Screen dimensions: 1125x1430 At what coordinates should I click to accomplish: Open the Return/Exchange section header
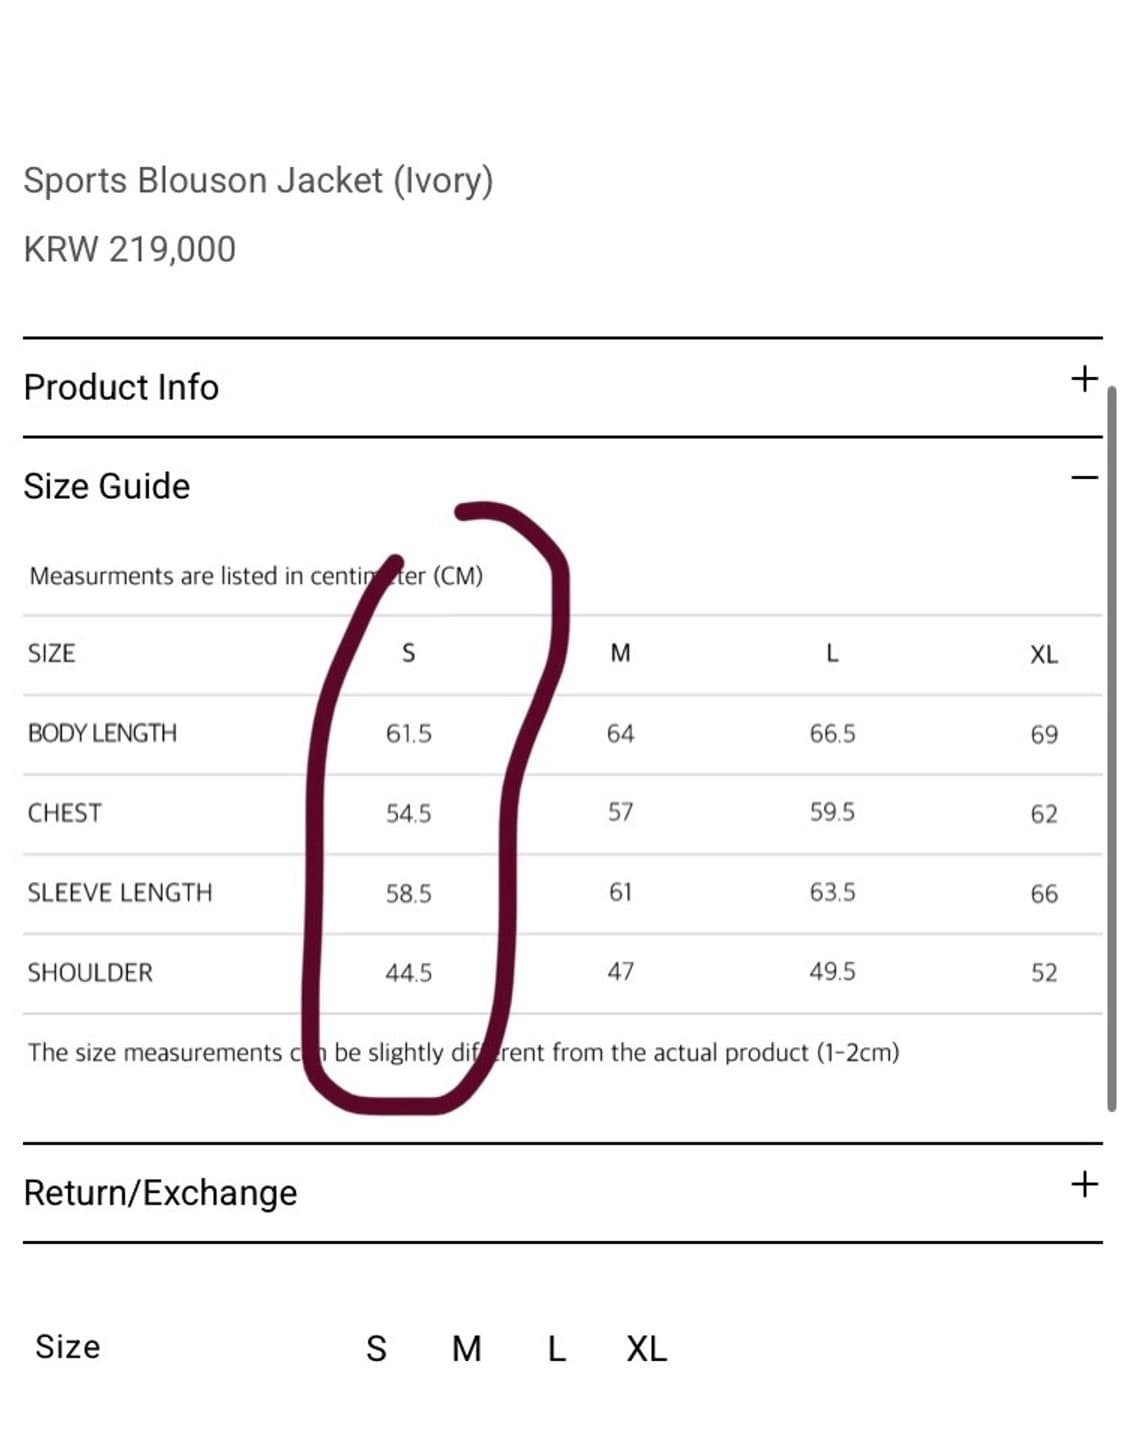[160, 1193]
